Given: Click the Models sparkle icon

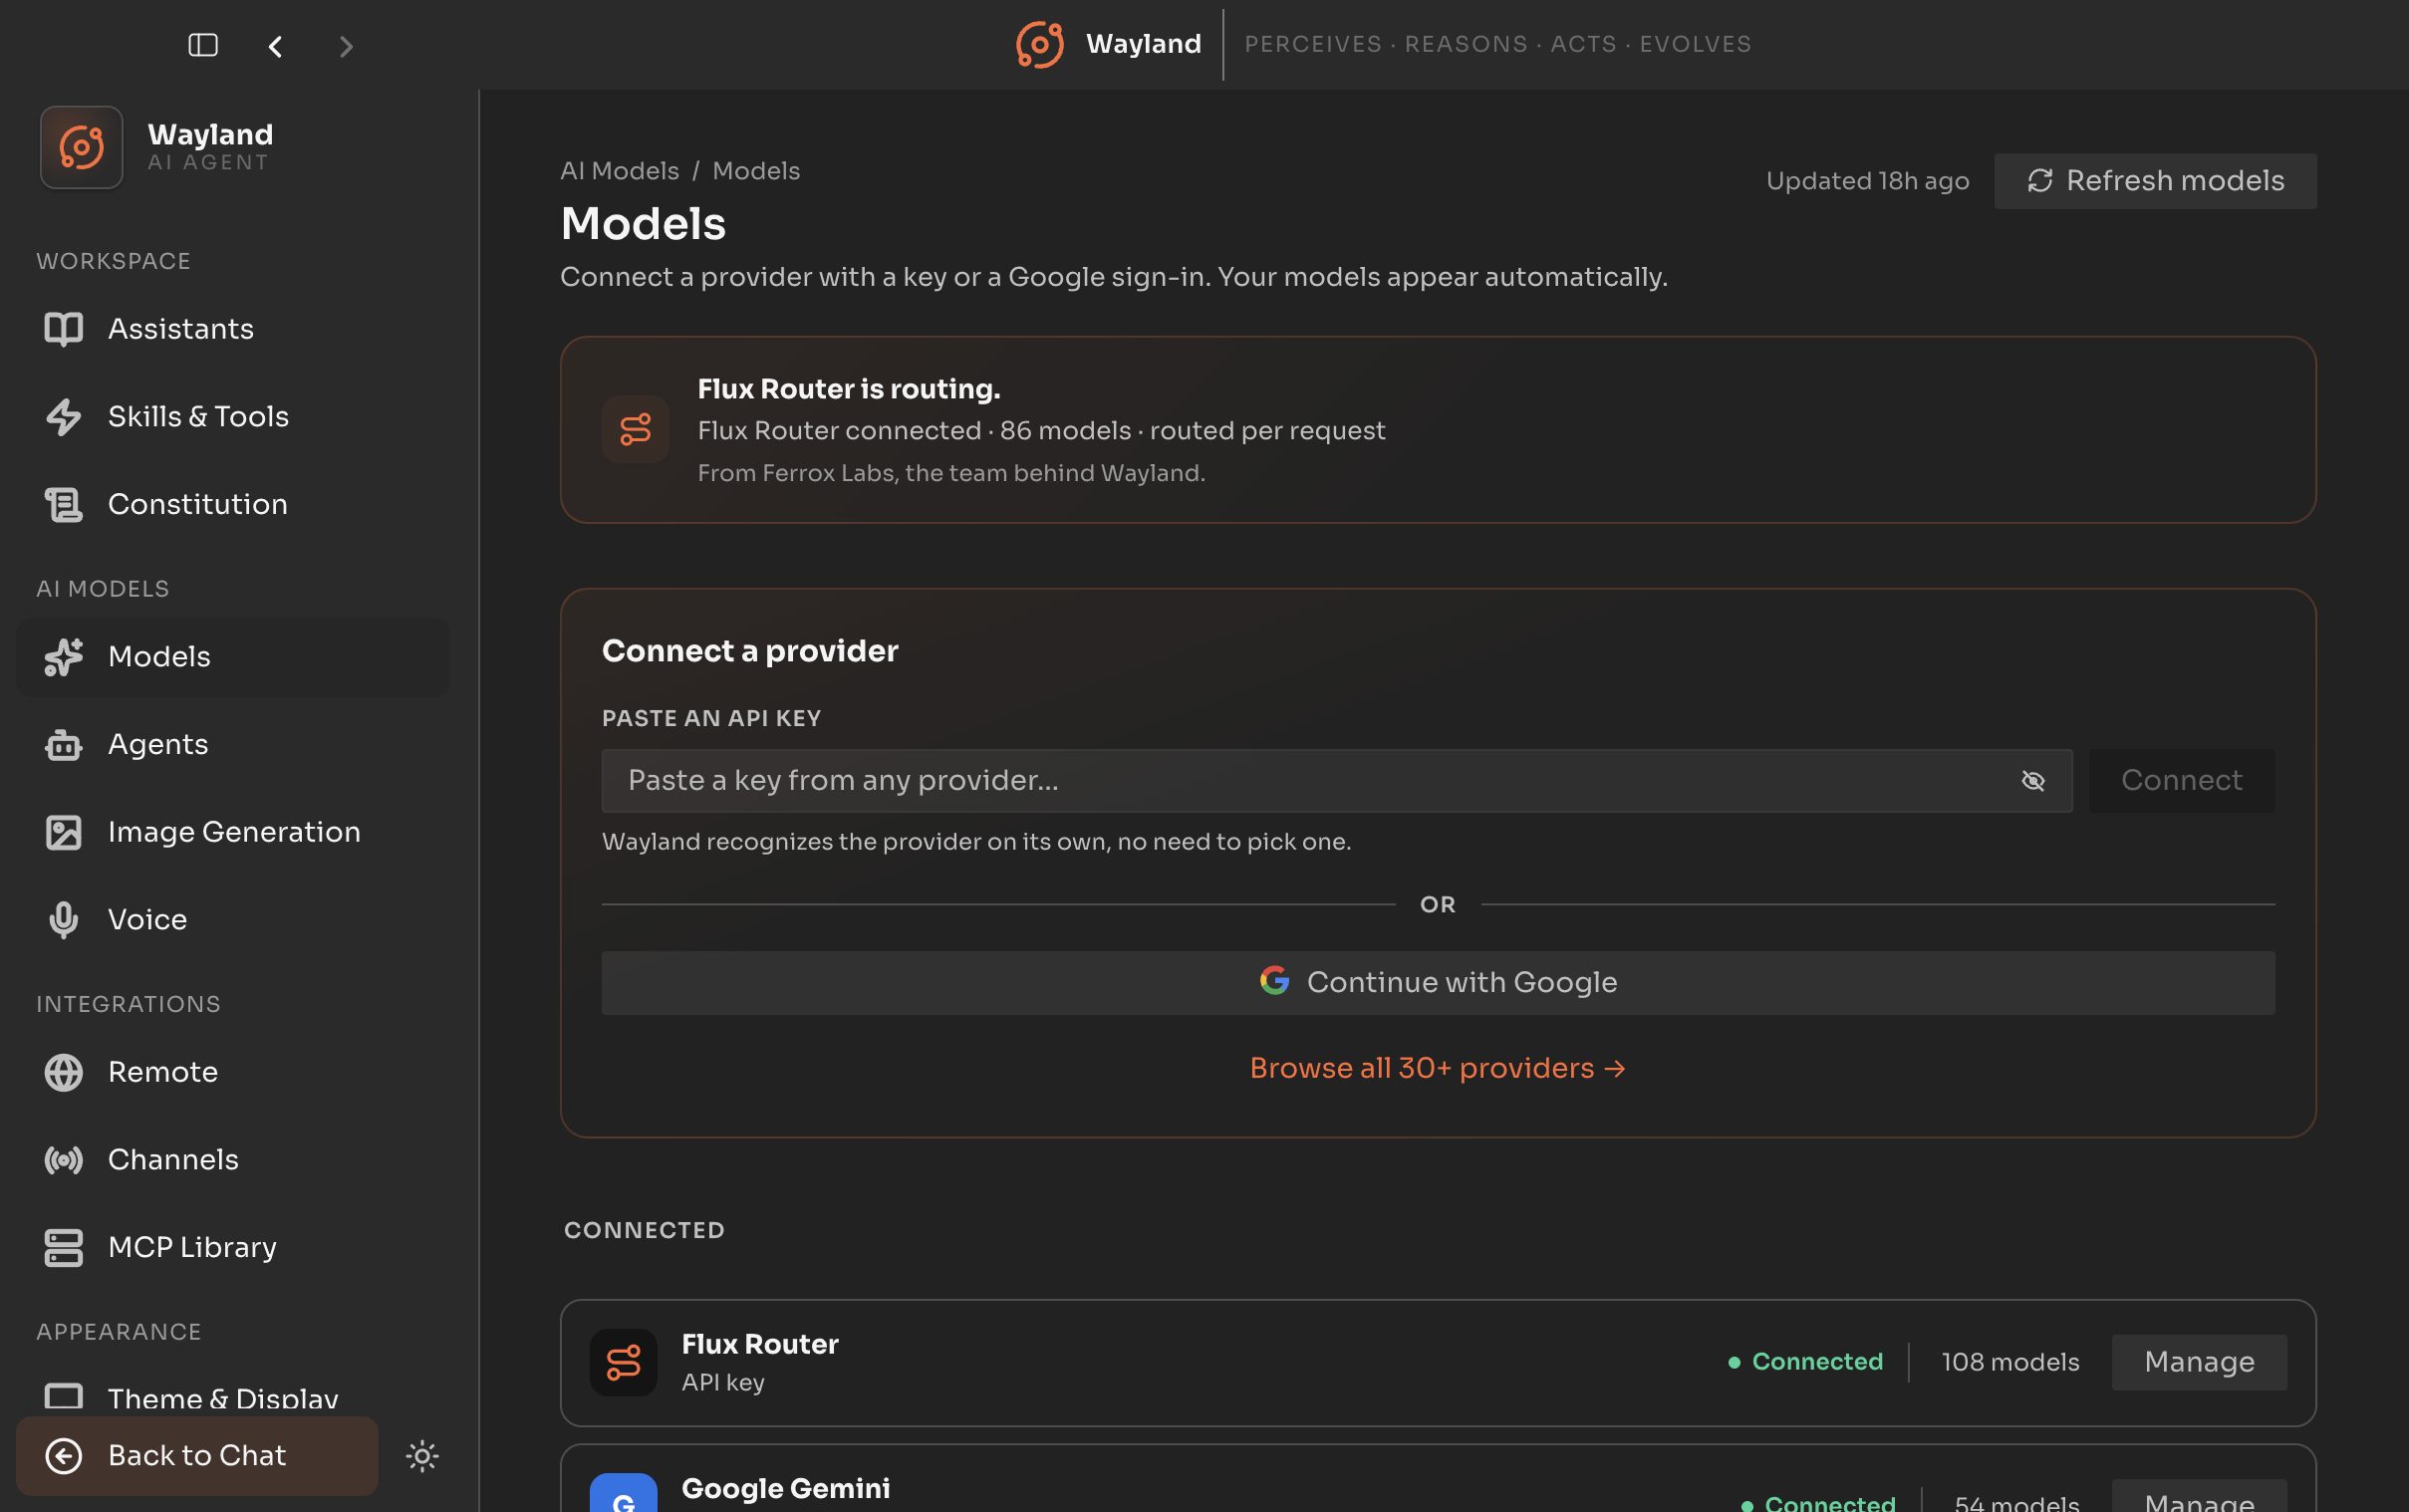Looking at the screenshot, I should [63, 657].
